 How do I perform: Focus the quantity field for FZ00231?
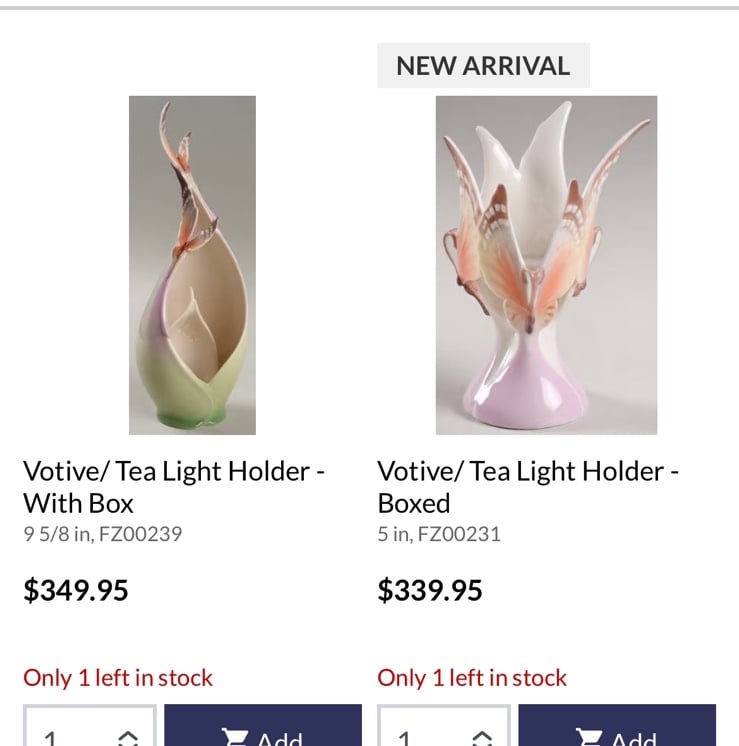tap(443, 725)
